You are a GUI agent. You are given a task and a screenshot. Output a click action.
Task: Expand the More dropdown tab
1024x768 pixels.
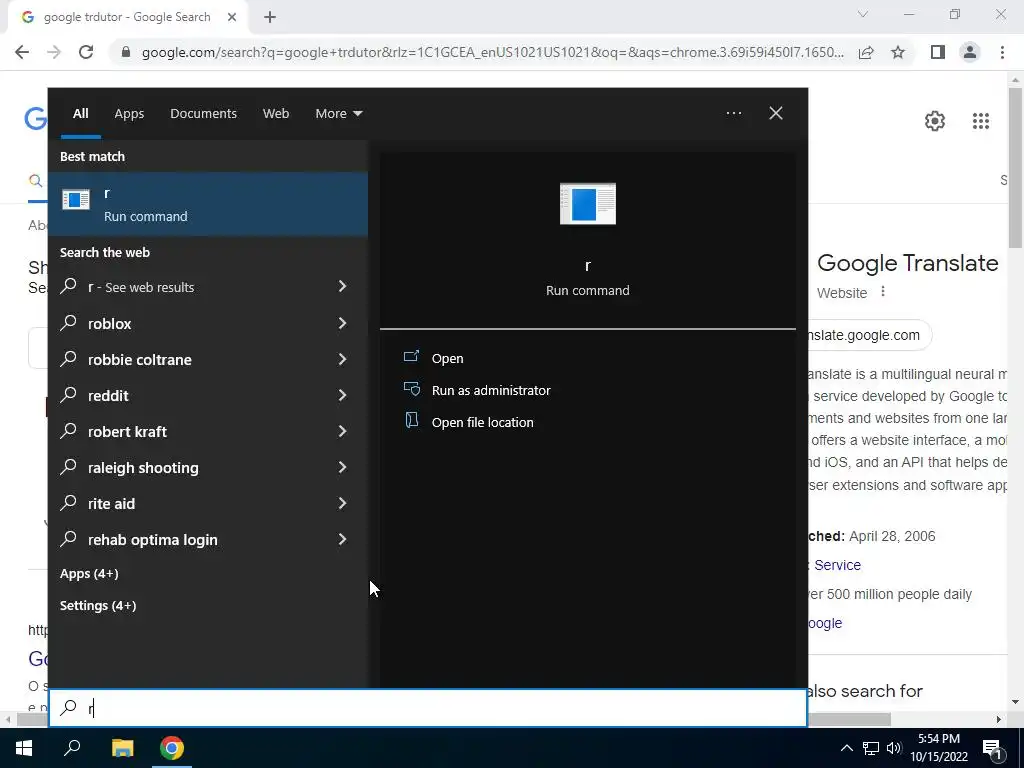click(x=338, y=114)
